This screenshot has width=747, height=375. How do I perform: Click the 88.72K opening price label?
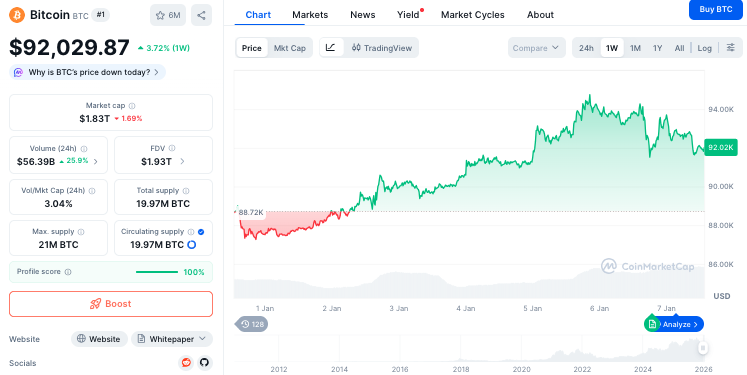click(251, 213)
